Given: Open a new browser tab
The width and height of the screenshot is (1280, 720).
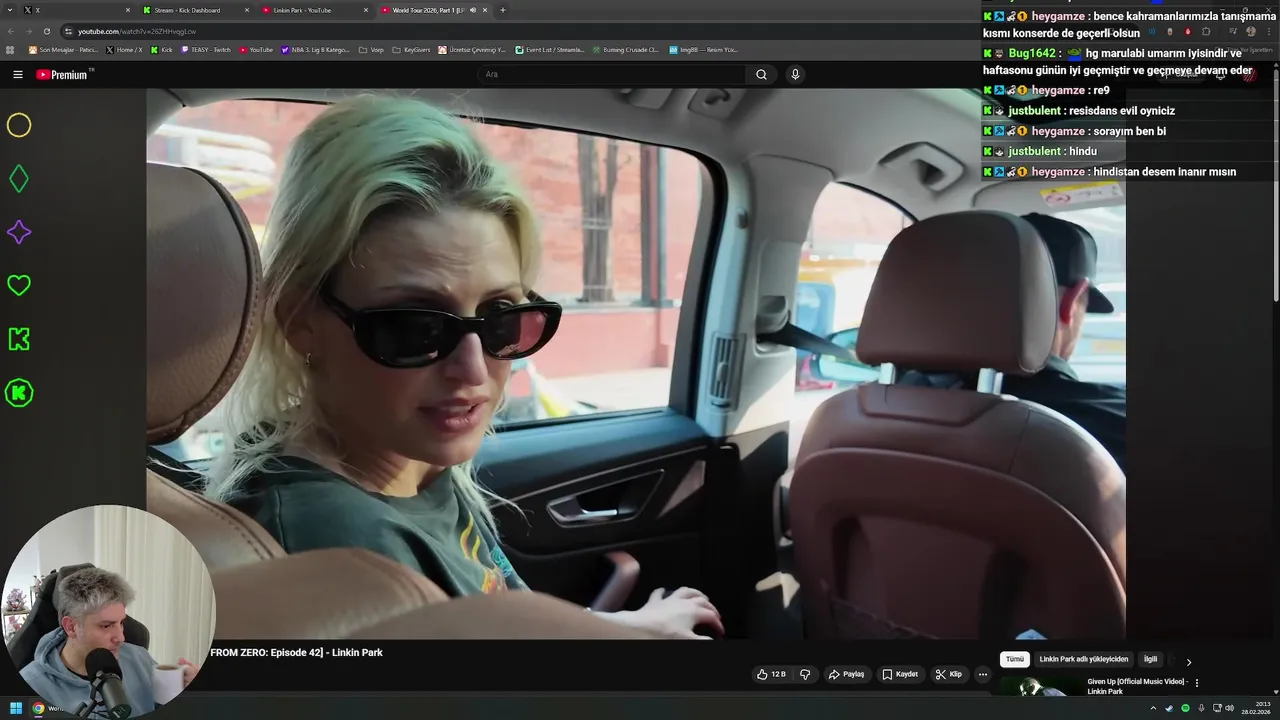Looking at the screenshot, I should point(502,10).
